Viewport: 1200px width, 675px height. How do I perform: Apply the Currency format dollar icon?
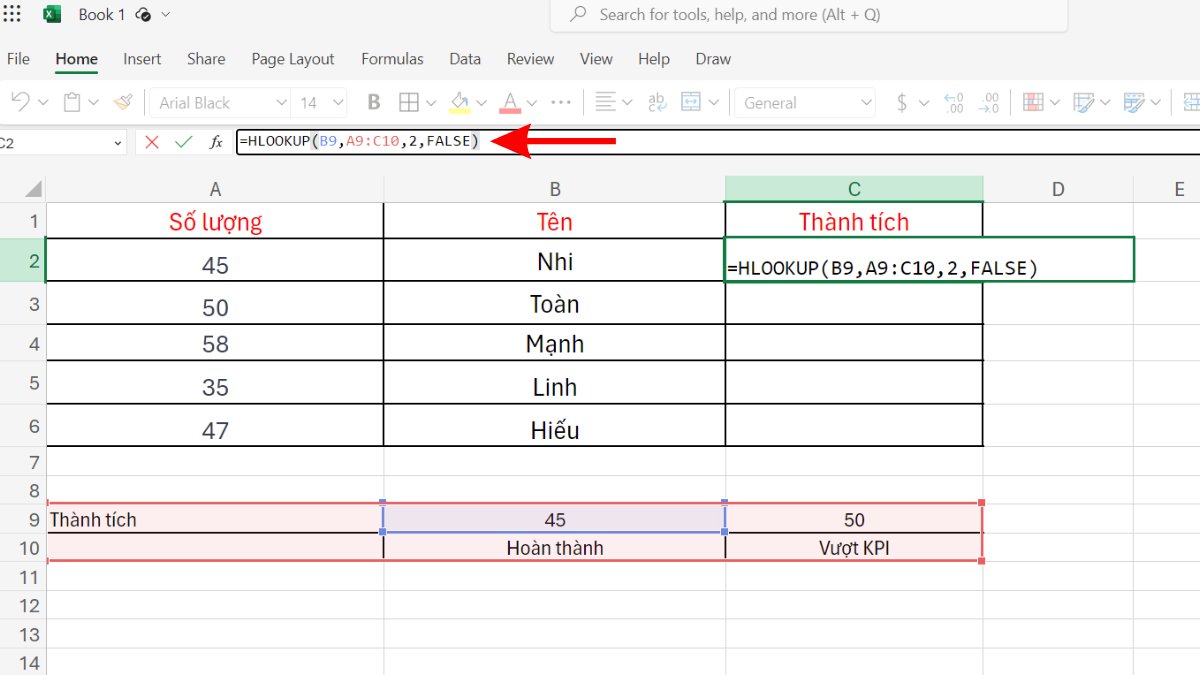pyautogui.click(x=902, y=101)
